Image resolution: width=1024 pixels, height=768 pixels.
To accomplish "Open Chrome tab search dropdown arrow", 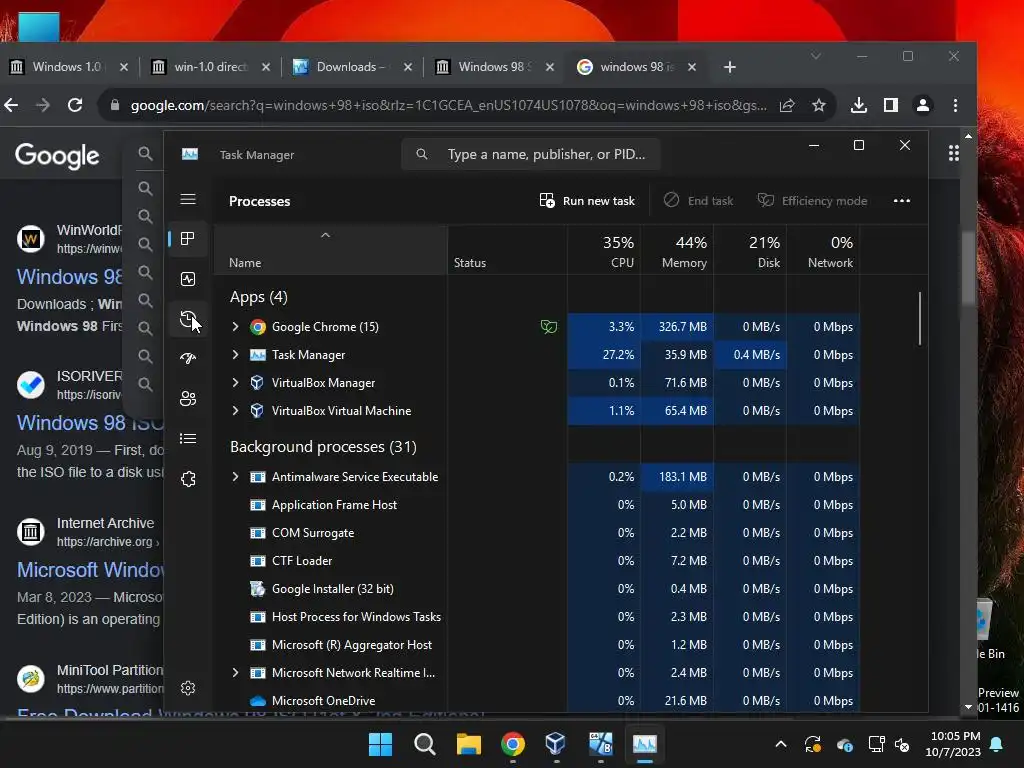I will [816, 56].
